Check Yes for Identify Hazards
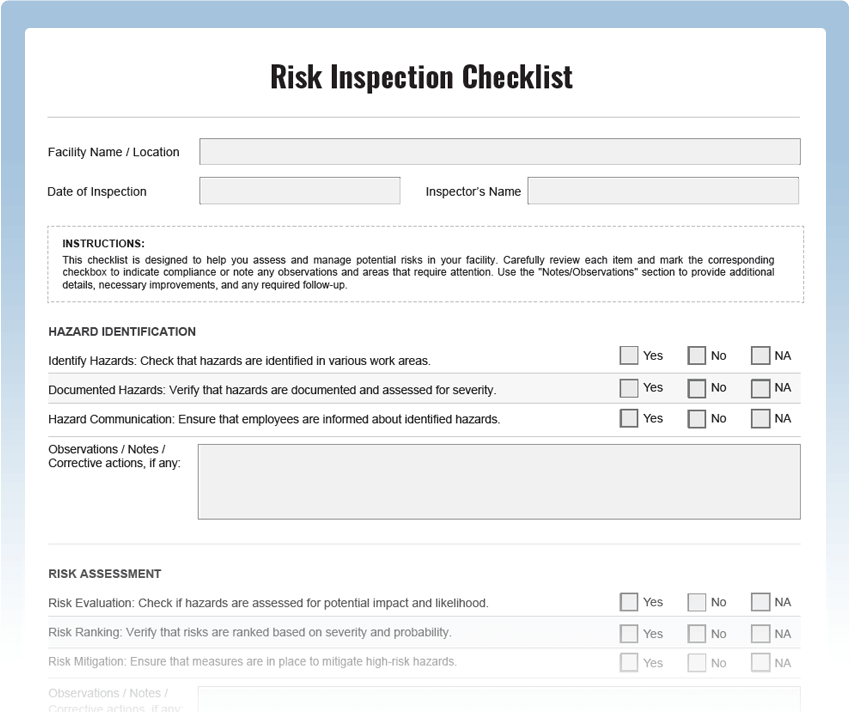 (628, 356)
